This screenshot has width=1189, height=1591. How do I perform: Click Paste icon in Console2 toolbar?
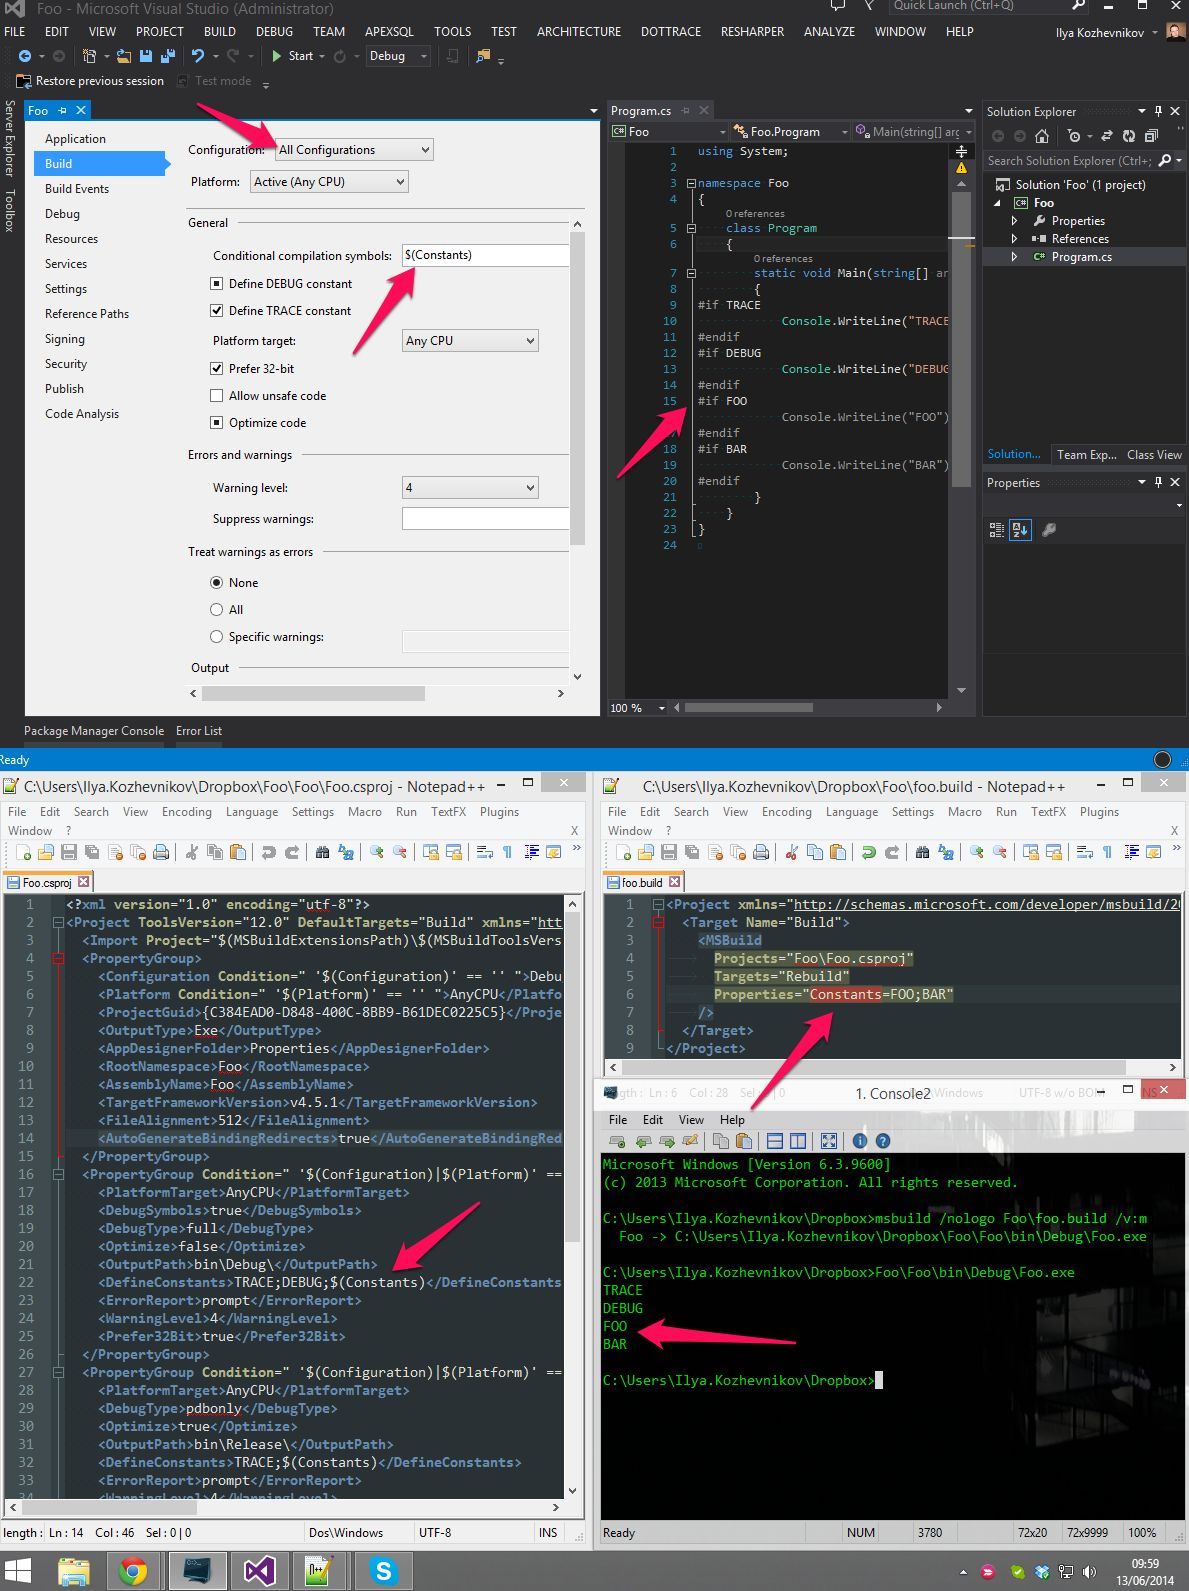[x=743, y=1141]
